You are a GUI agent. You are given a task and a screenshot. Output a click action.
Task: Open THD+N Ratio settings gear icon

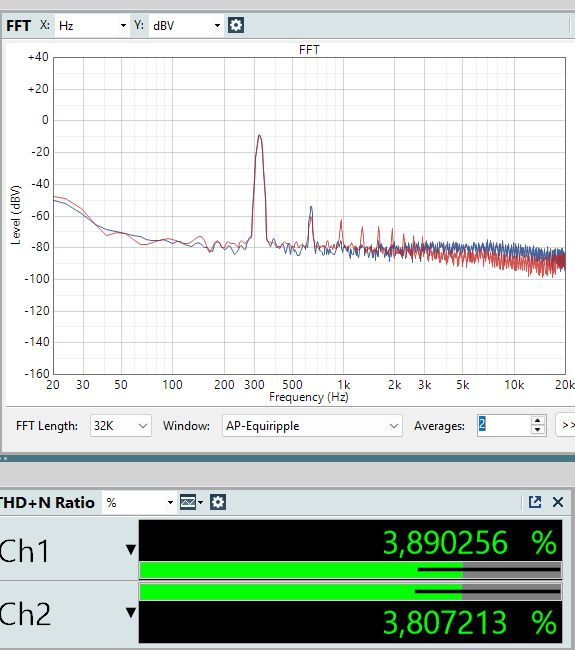coord(218,502)
